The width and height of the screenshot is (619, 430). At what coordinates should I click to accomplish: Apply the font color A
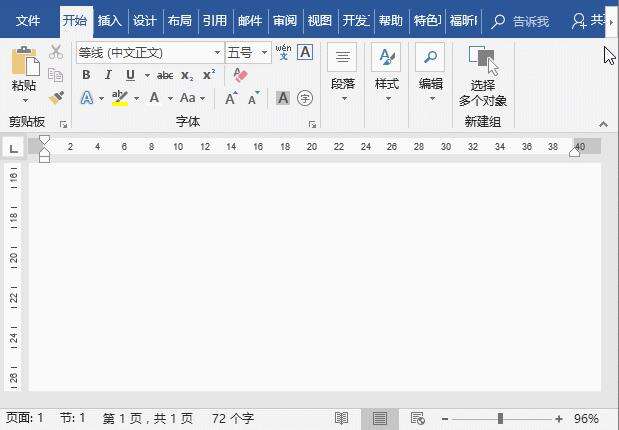click(154, 98)
